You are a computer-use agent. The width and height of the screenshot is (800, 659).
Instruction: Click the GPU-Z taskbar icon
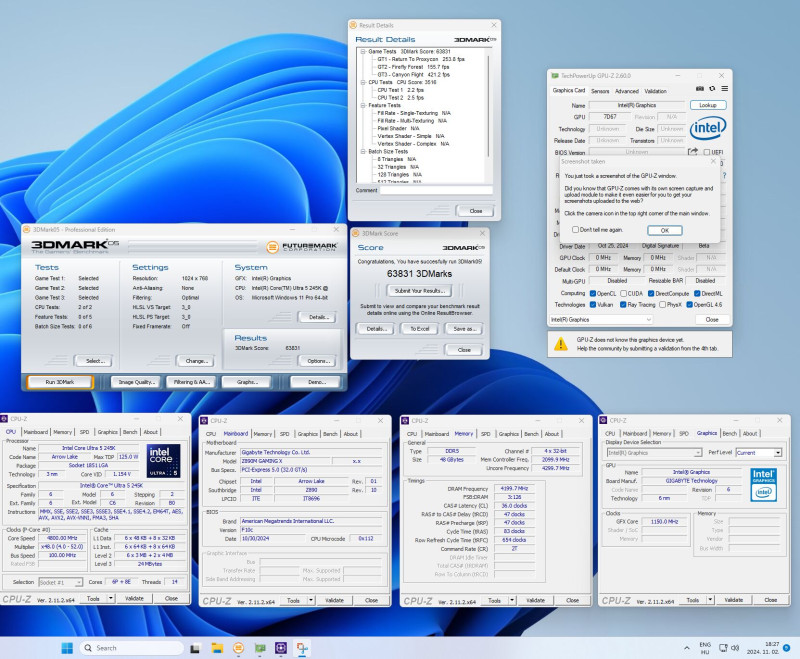pos(260,648)
